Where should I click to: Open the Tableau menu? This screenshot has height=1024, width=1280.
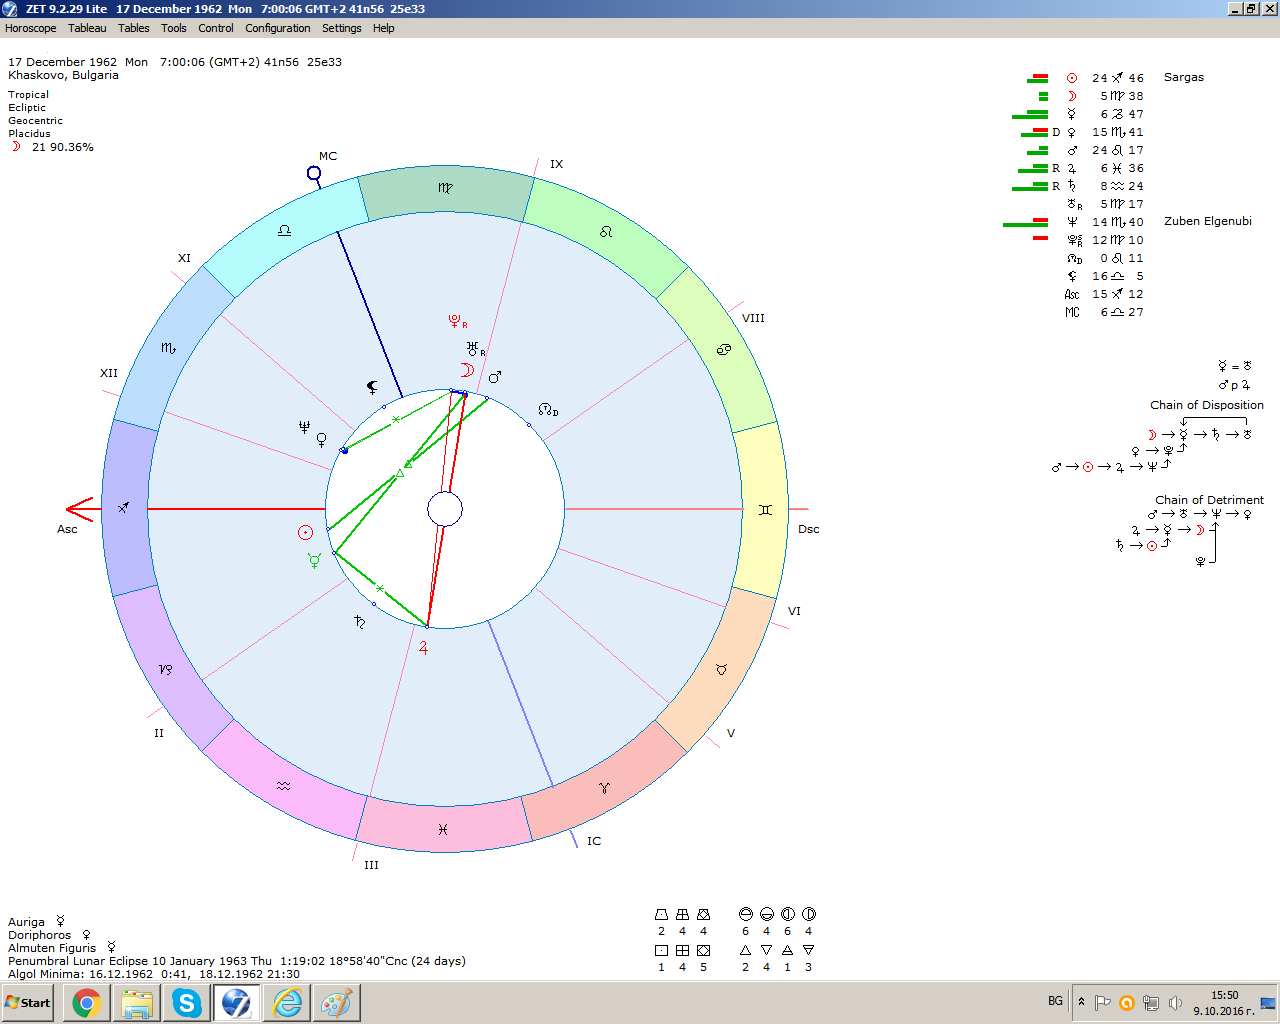coord(87,28)
